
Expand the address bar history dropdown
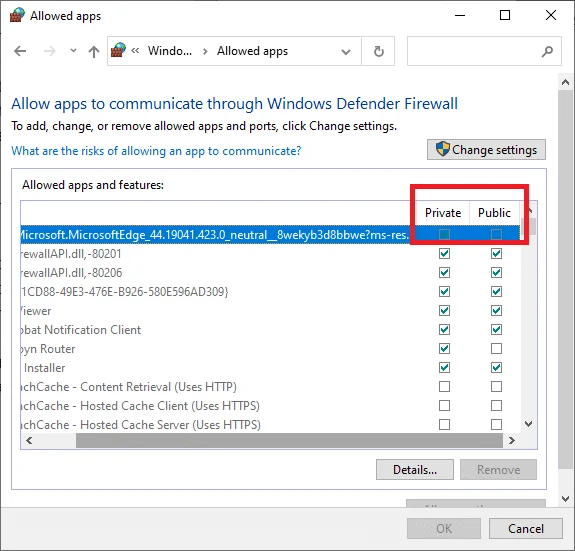[x=345, y=52]
